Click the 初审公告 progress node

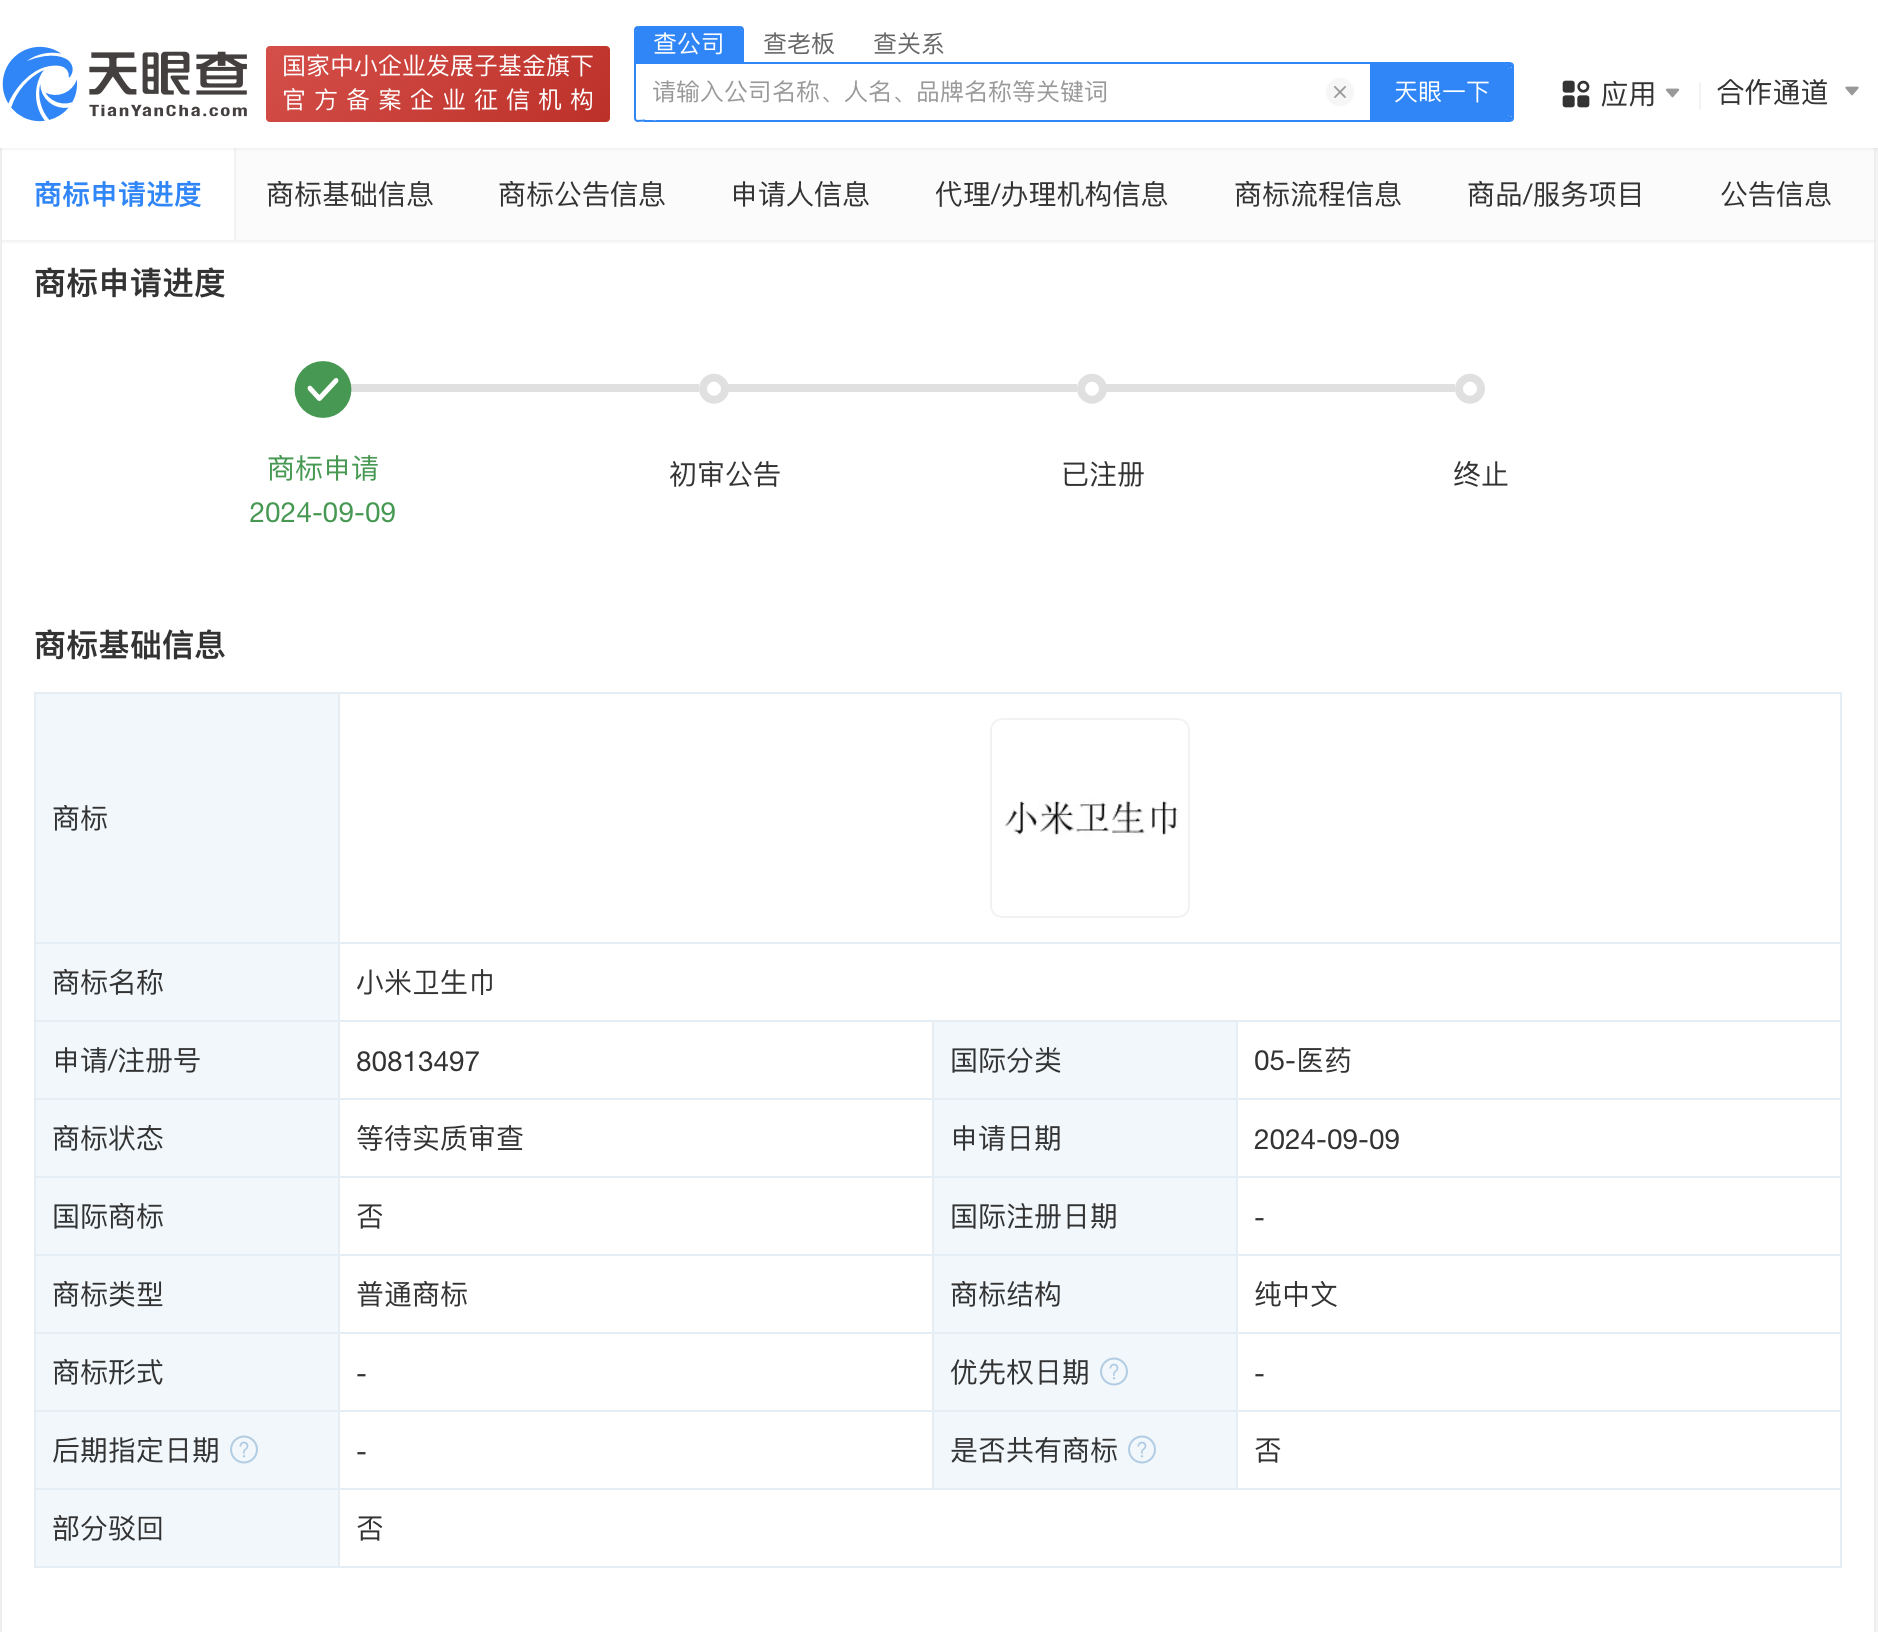coord(713,389)
